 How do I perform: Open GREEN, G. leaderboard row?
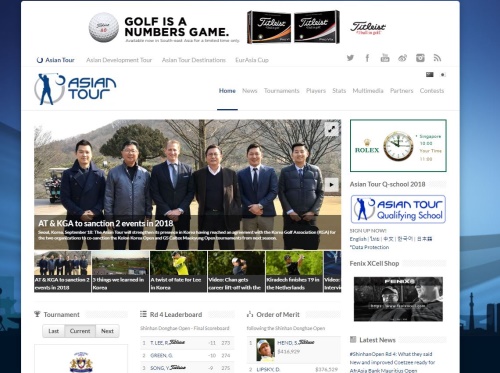(187, 356)
